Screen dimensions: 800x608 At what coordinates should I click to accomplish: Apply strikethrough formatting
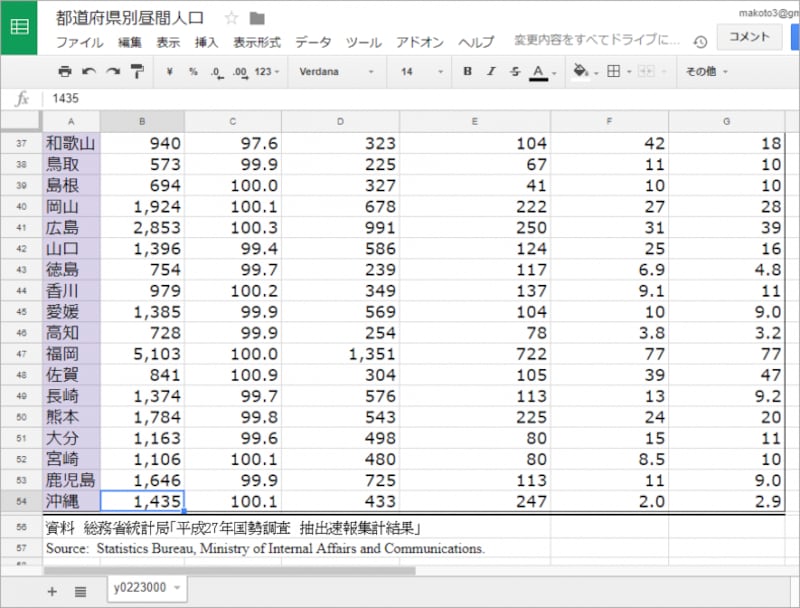(x=515, y=72)
